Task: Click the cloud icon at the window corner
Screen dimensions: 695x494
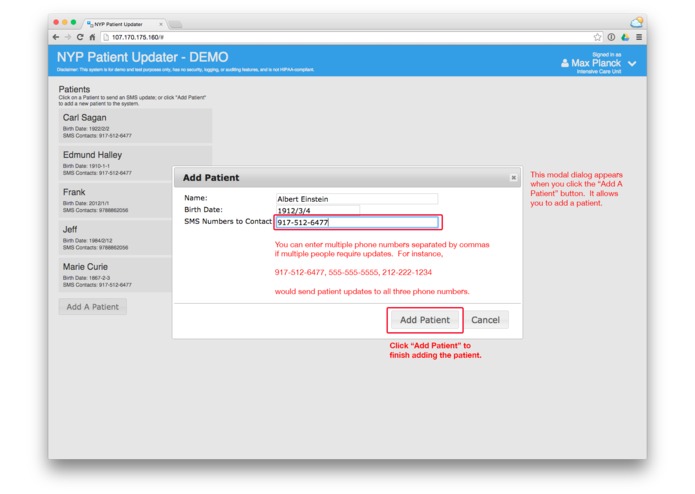Action: pyautogui.click(x=636, y=22)
